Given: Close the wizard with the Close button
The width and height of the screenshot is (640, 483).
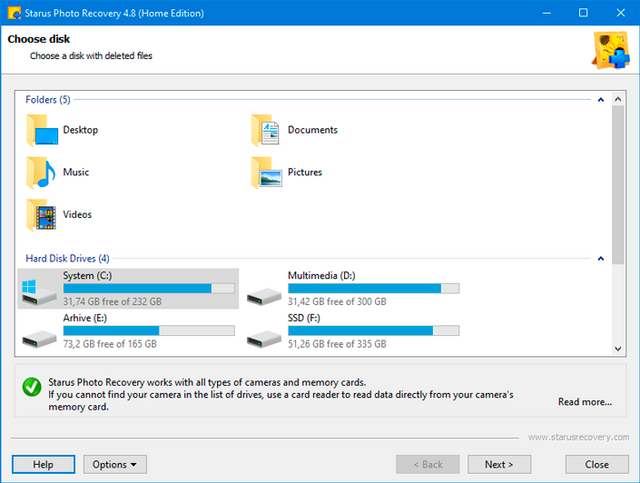Looking at the screenshot, I should (x=597, y=465).
